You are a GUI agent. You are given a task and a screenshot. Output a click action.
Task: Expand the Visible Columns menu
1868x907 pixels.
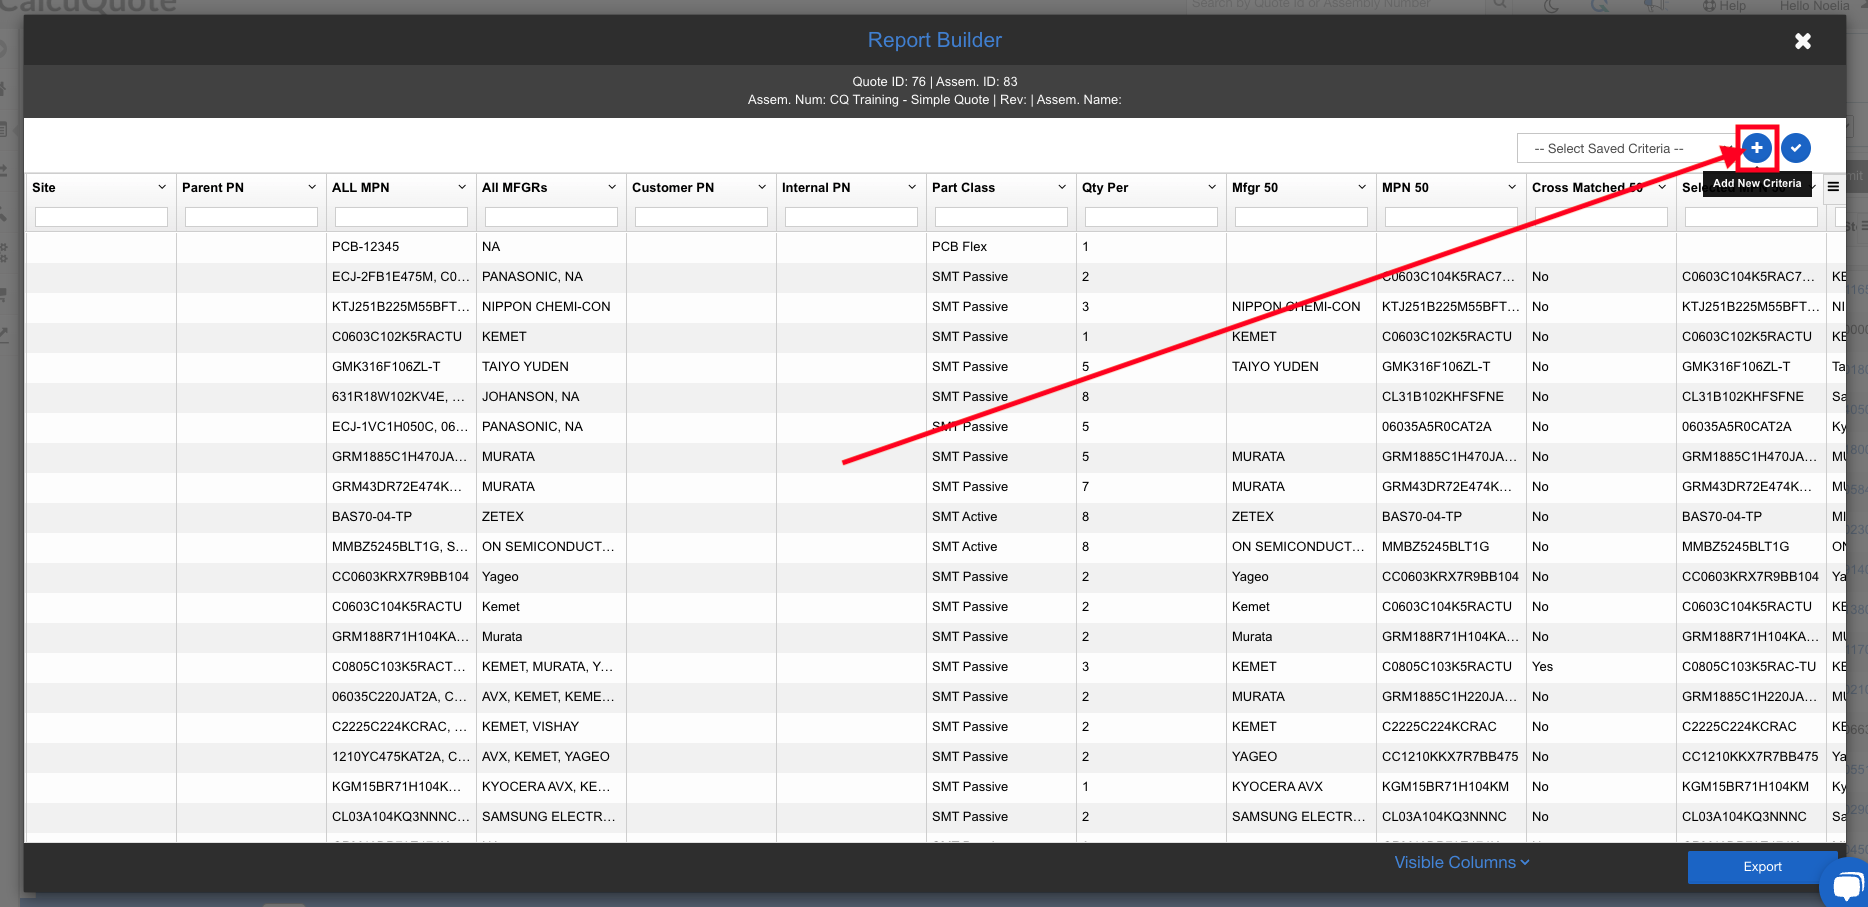click(x=1462, y=863)
